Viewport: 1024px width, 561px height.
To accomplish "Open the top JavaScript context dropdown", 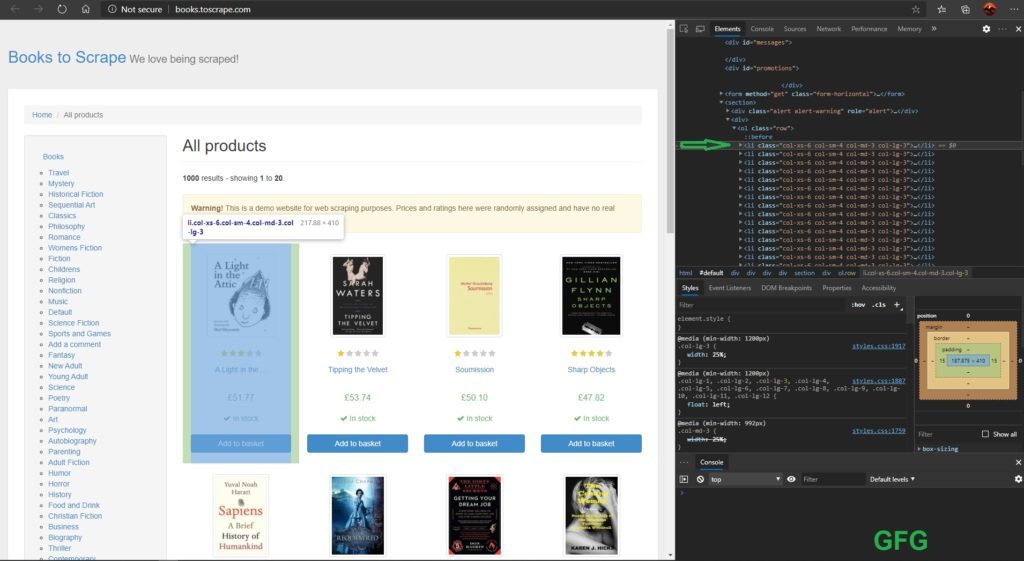I will click(744, 479).
